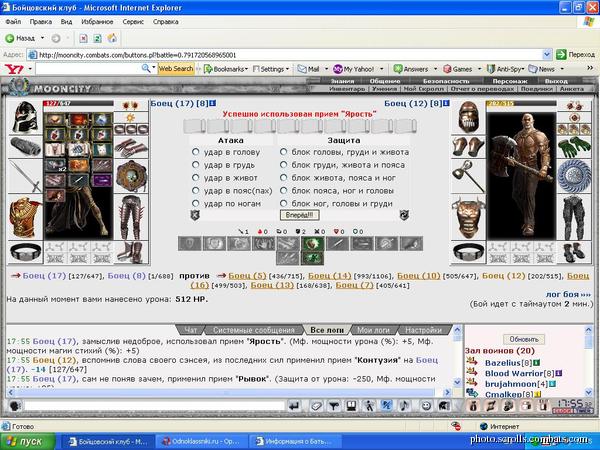Open the smiley emoticon picker
This screenshot has width=600, height=450.
[x=426, y=406]
